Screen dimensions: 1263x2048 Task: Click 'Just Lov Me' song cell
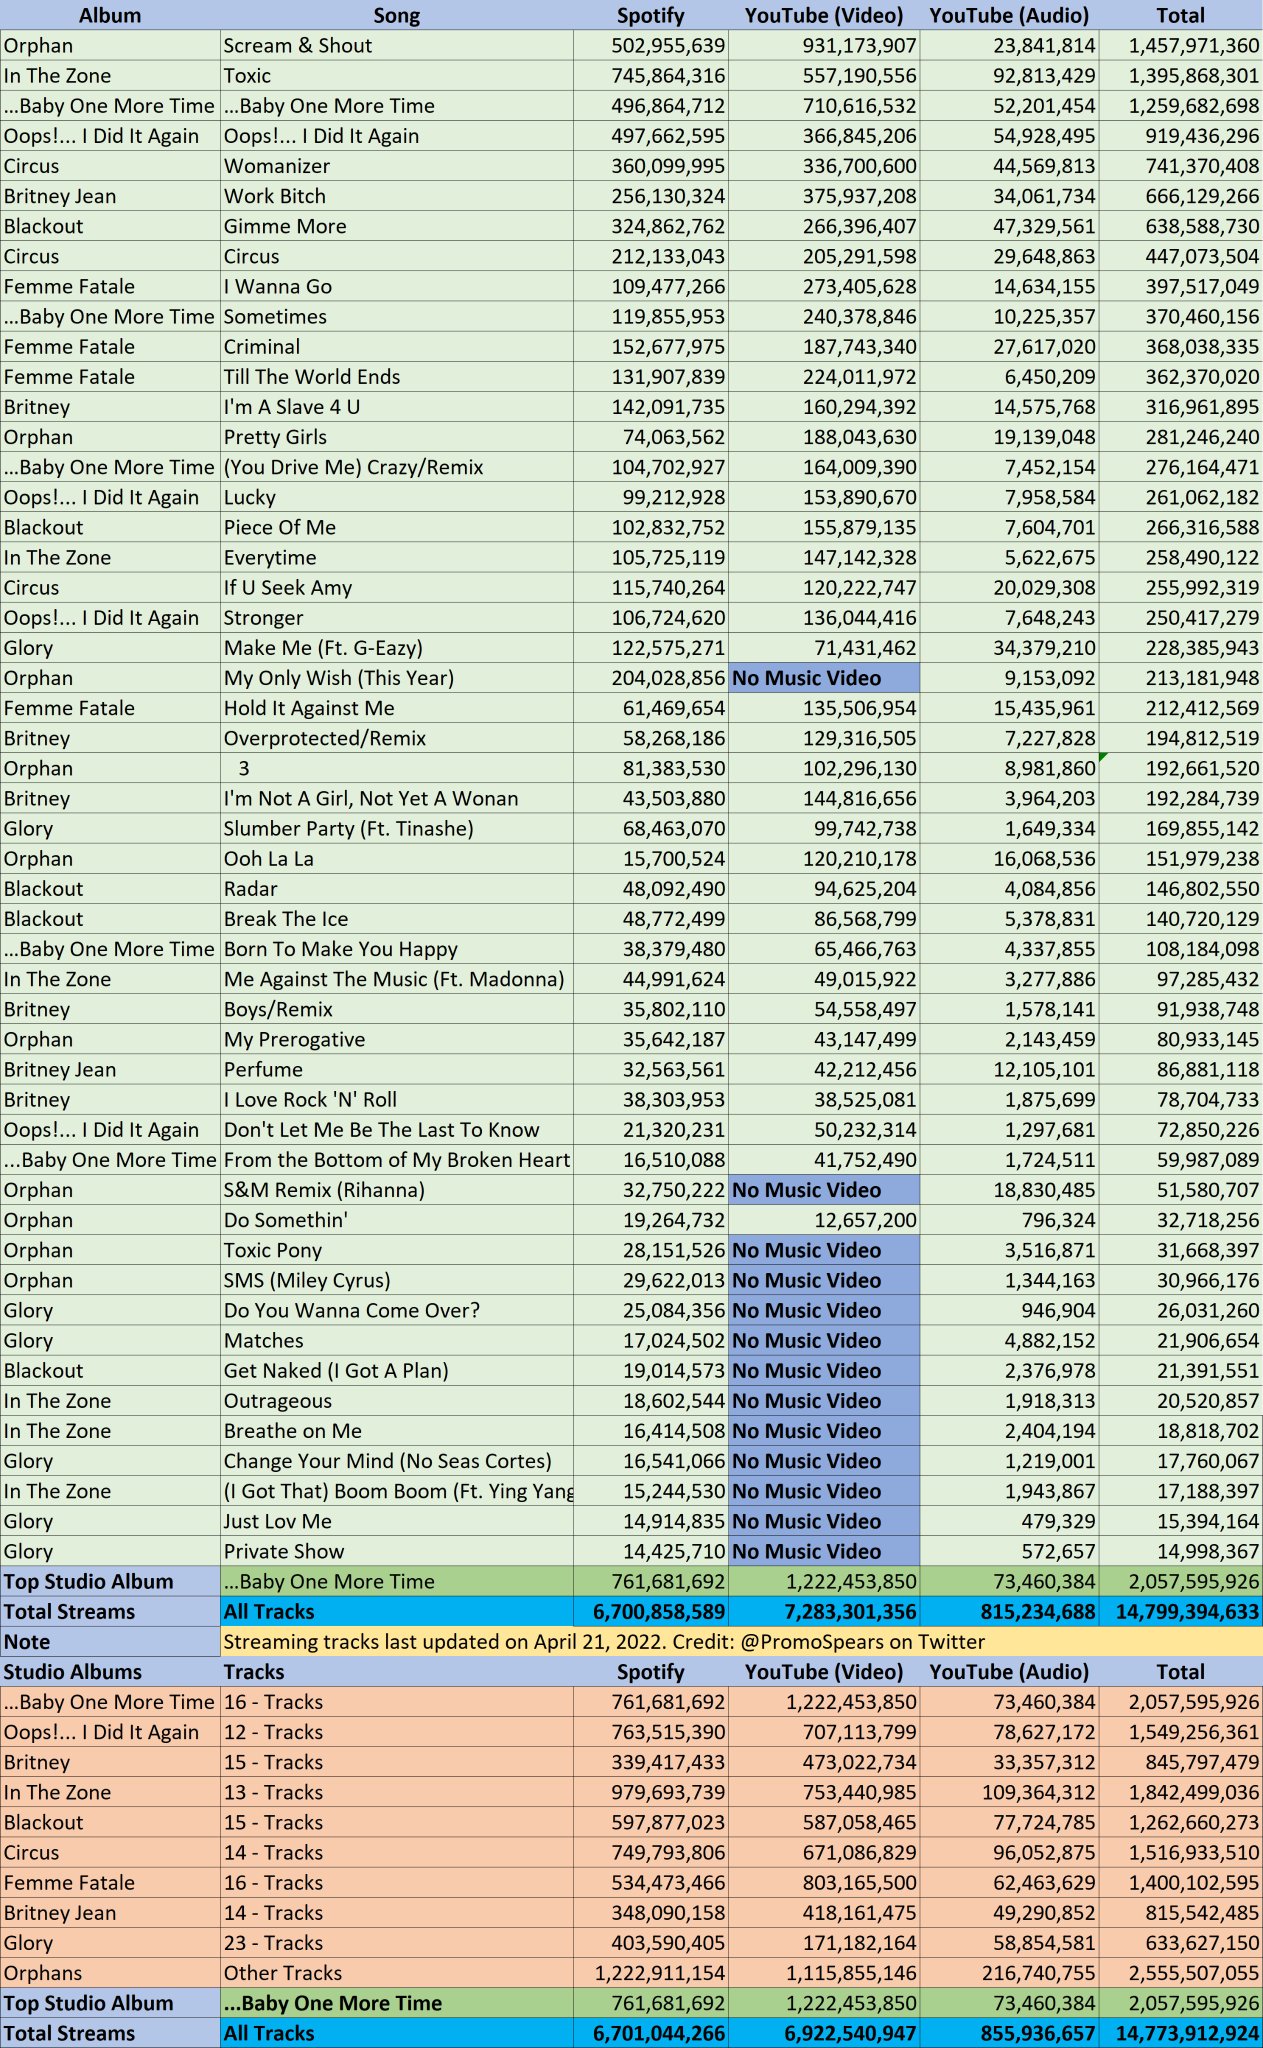pyautogui.click(x=397, y=1521)
